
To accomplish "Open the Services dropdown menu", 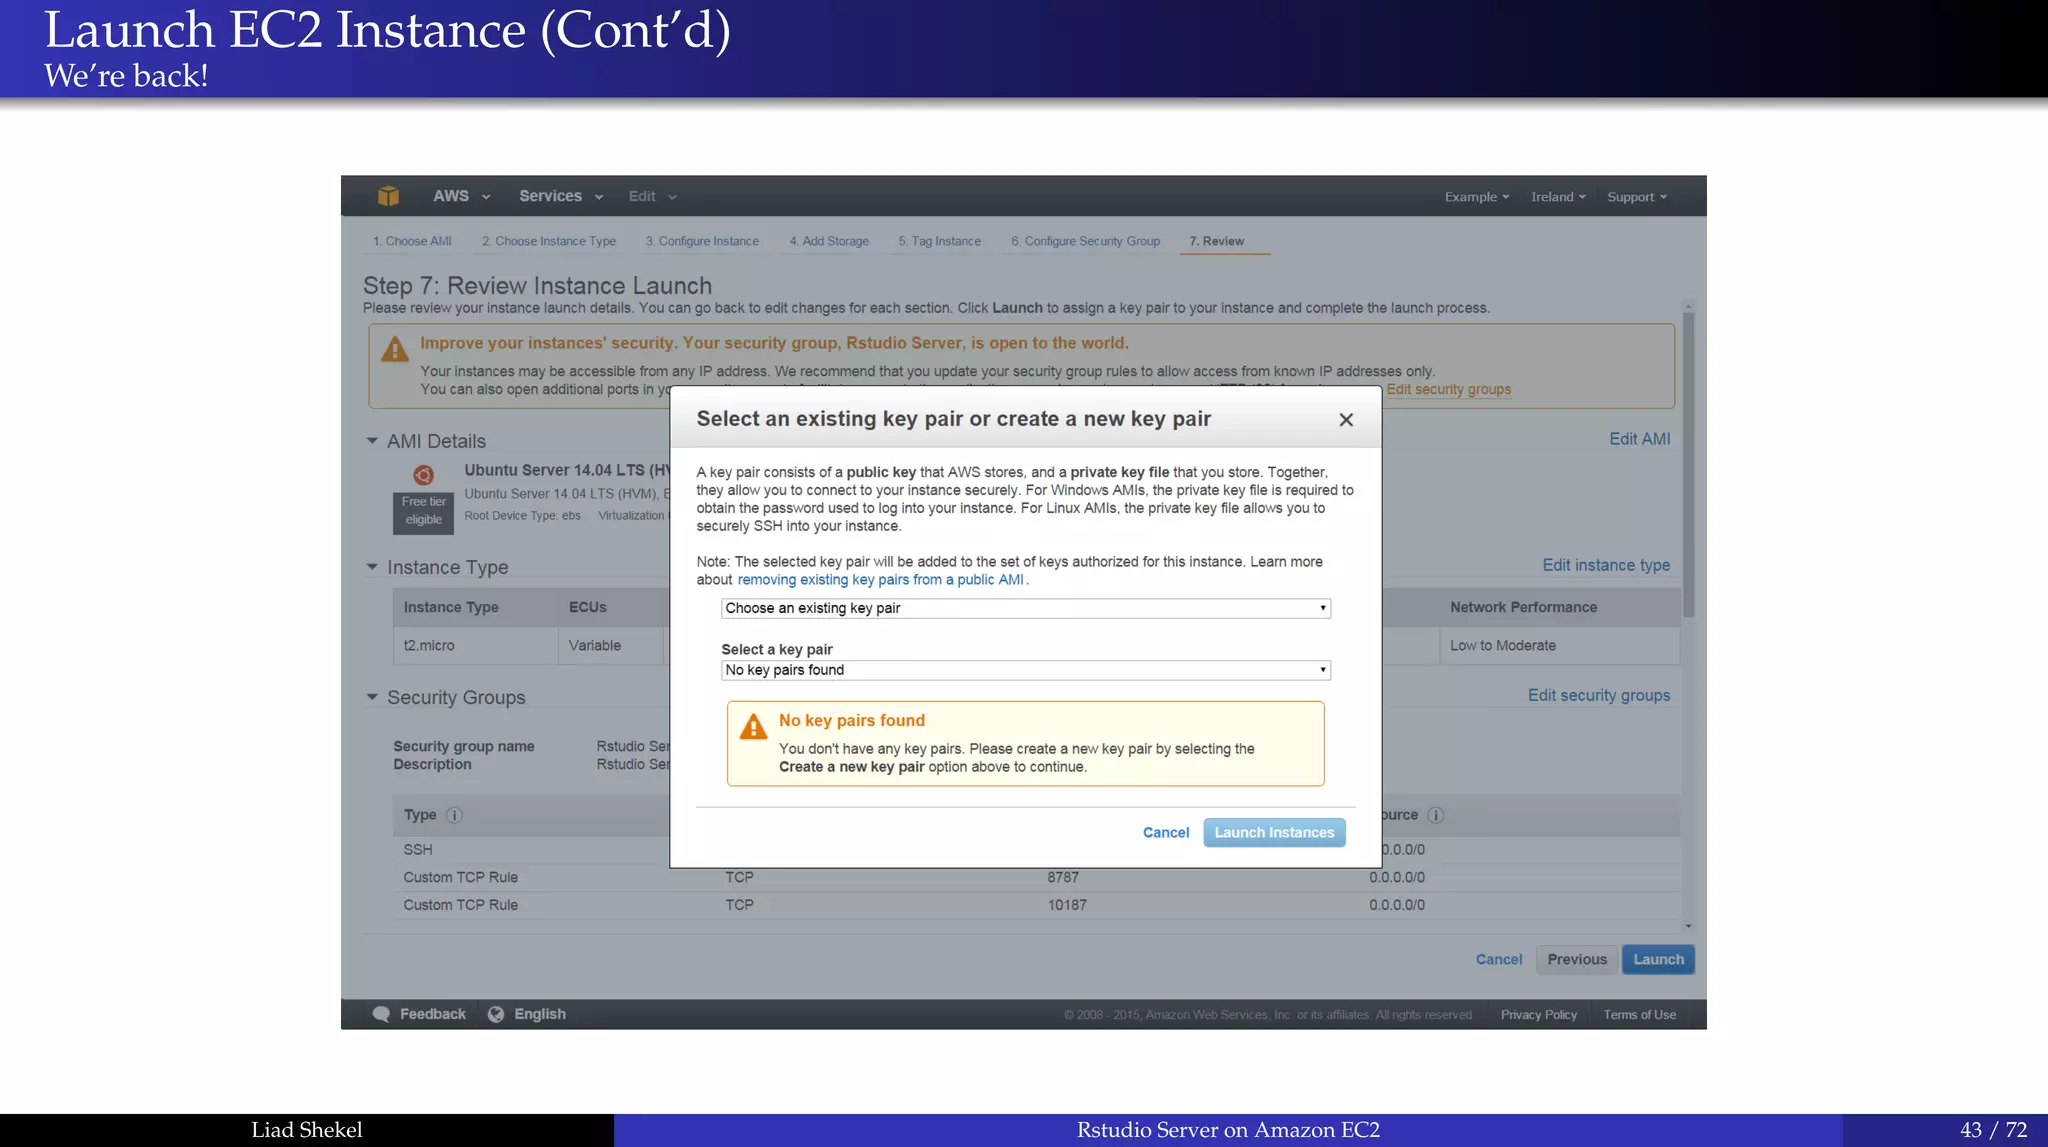I will point(561,196).
